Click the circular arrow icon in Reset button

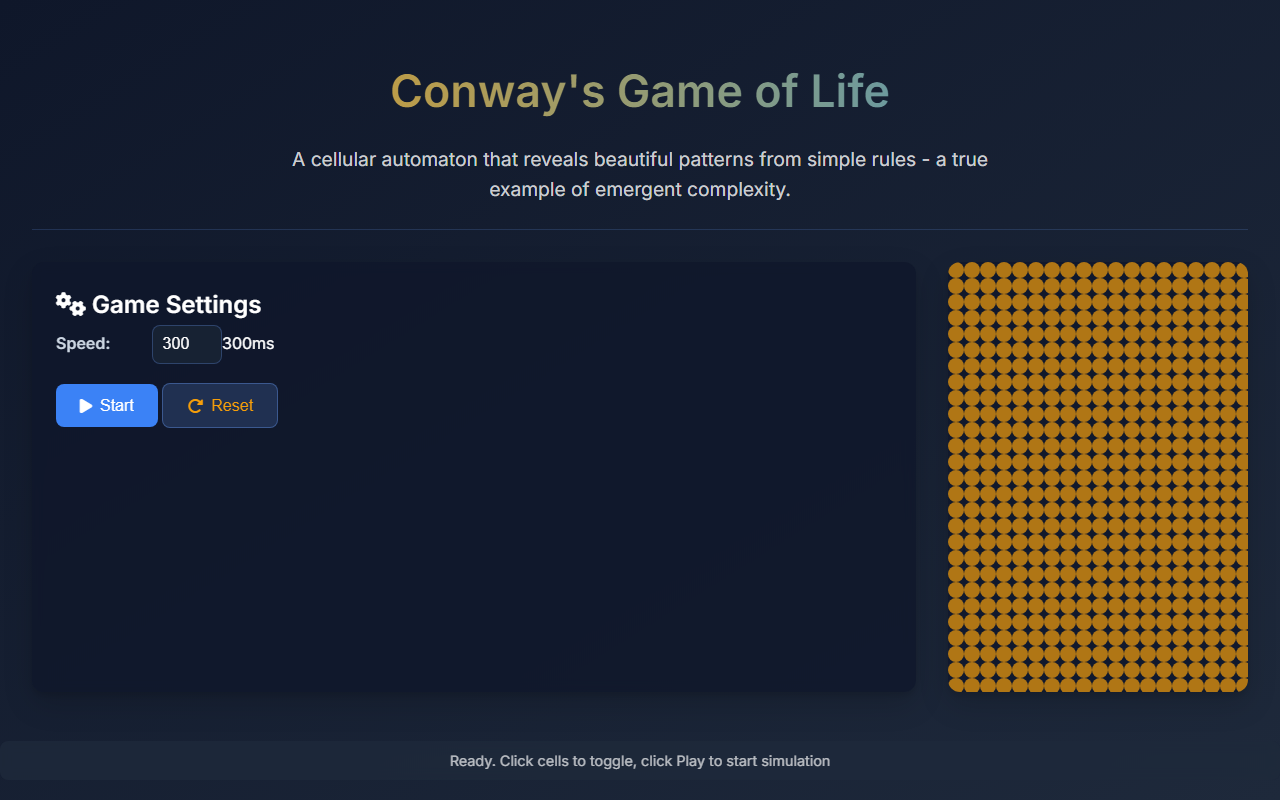196,406
